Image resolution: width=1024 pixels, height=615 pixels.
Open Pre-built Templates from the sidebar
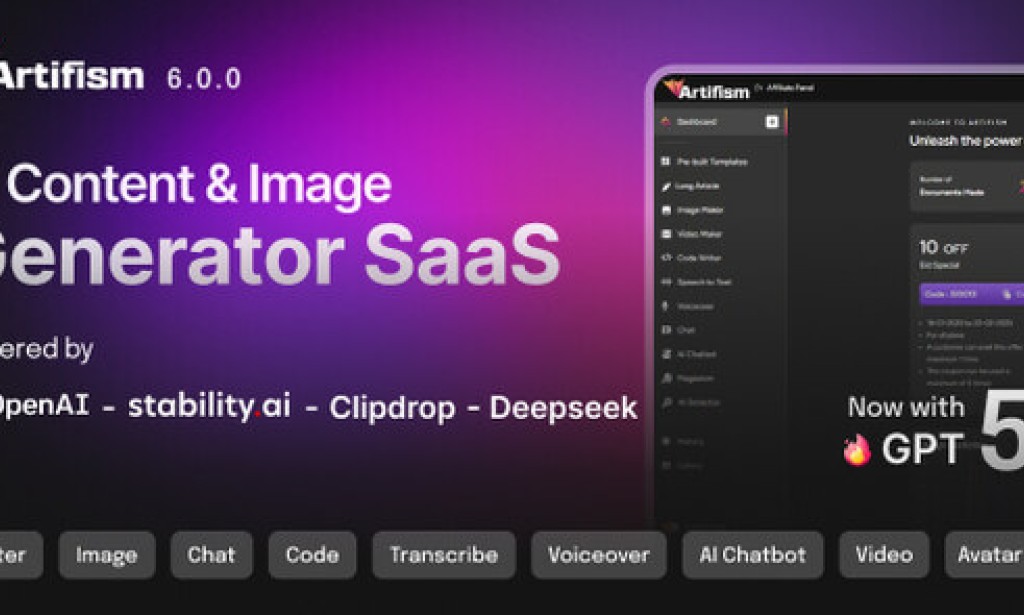(x=704, y=161)
